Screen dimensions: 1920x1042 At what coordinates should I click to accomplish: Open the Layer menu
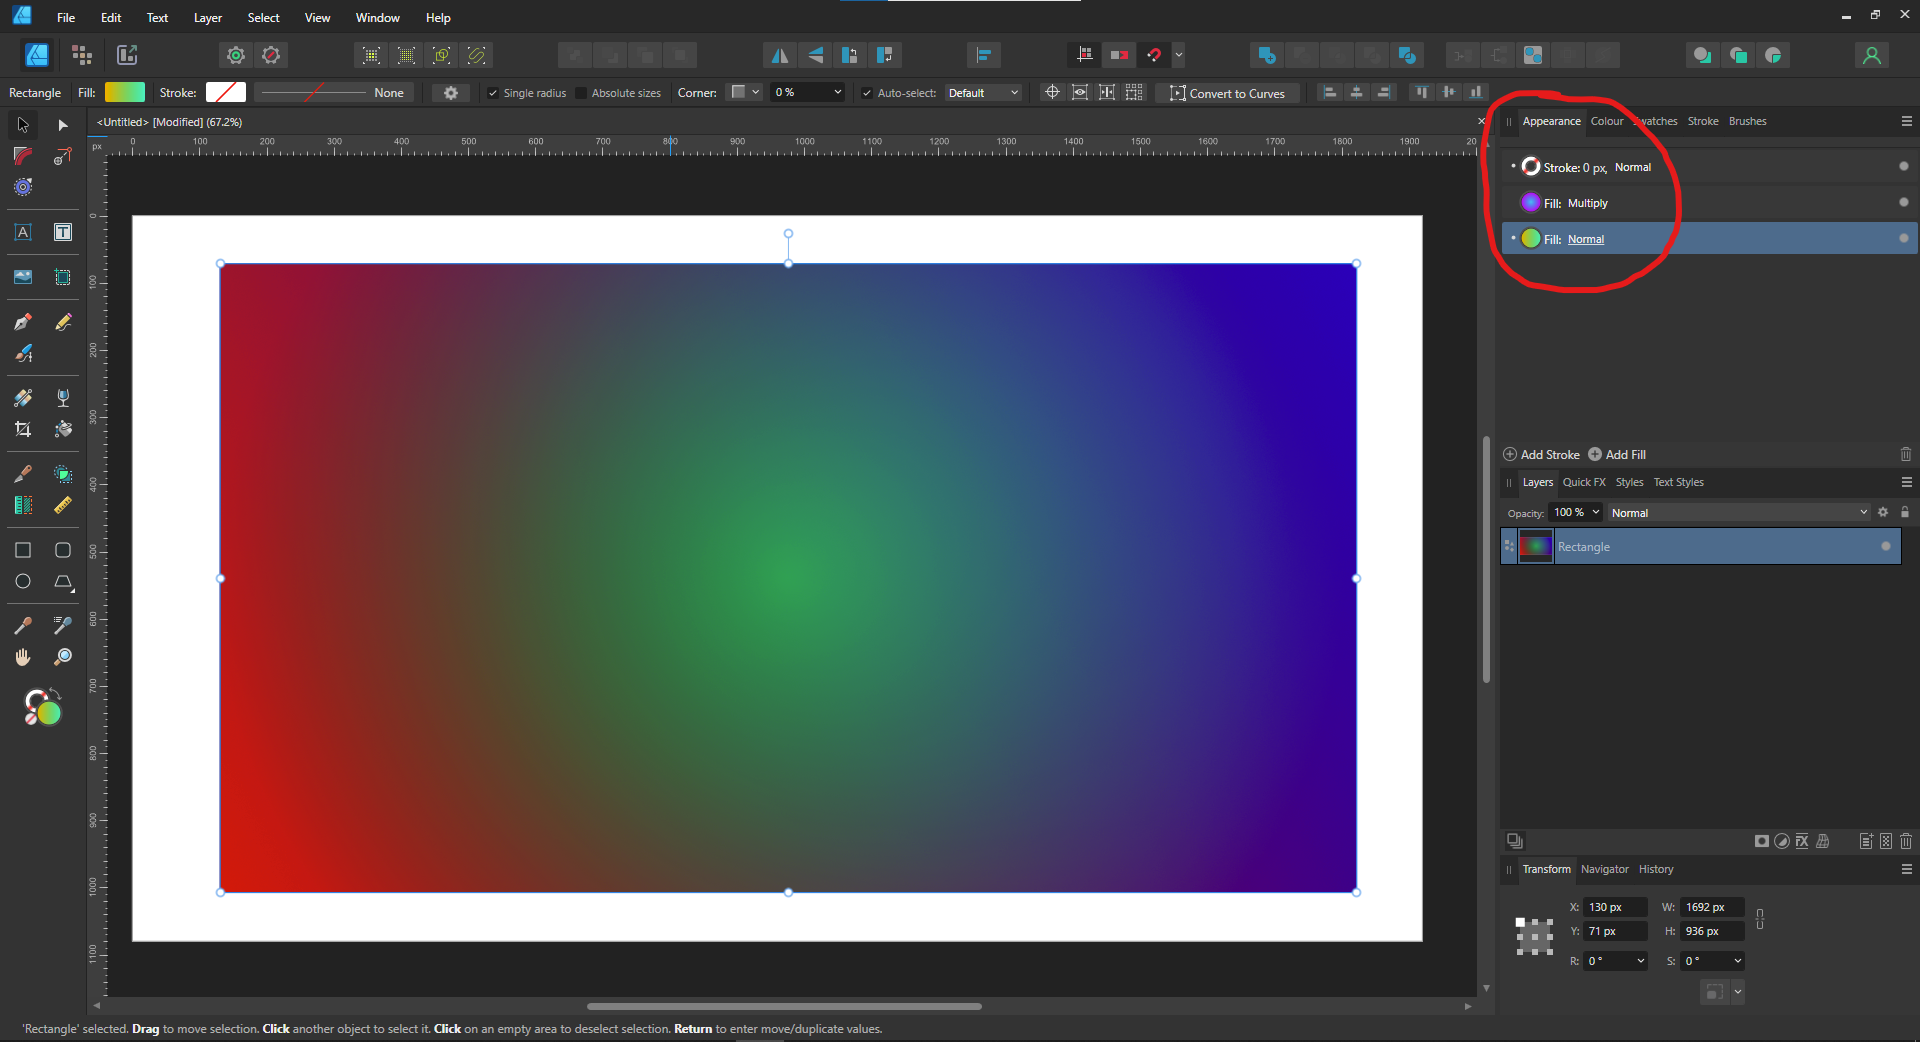click(207, 17)
